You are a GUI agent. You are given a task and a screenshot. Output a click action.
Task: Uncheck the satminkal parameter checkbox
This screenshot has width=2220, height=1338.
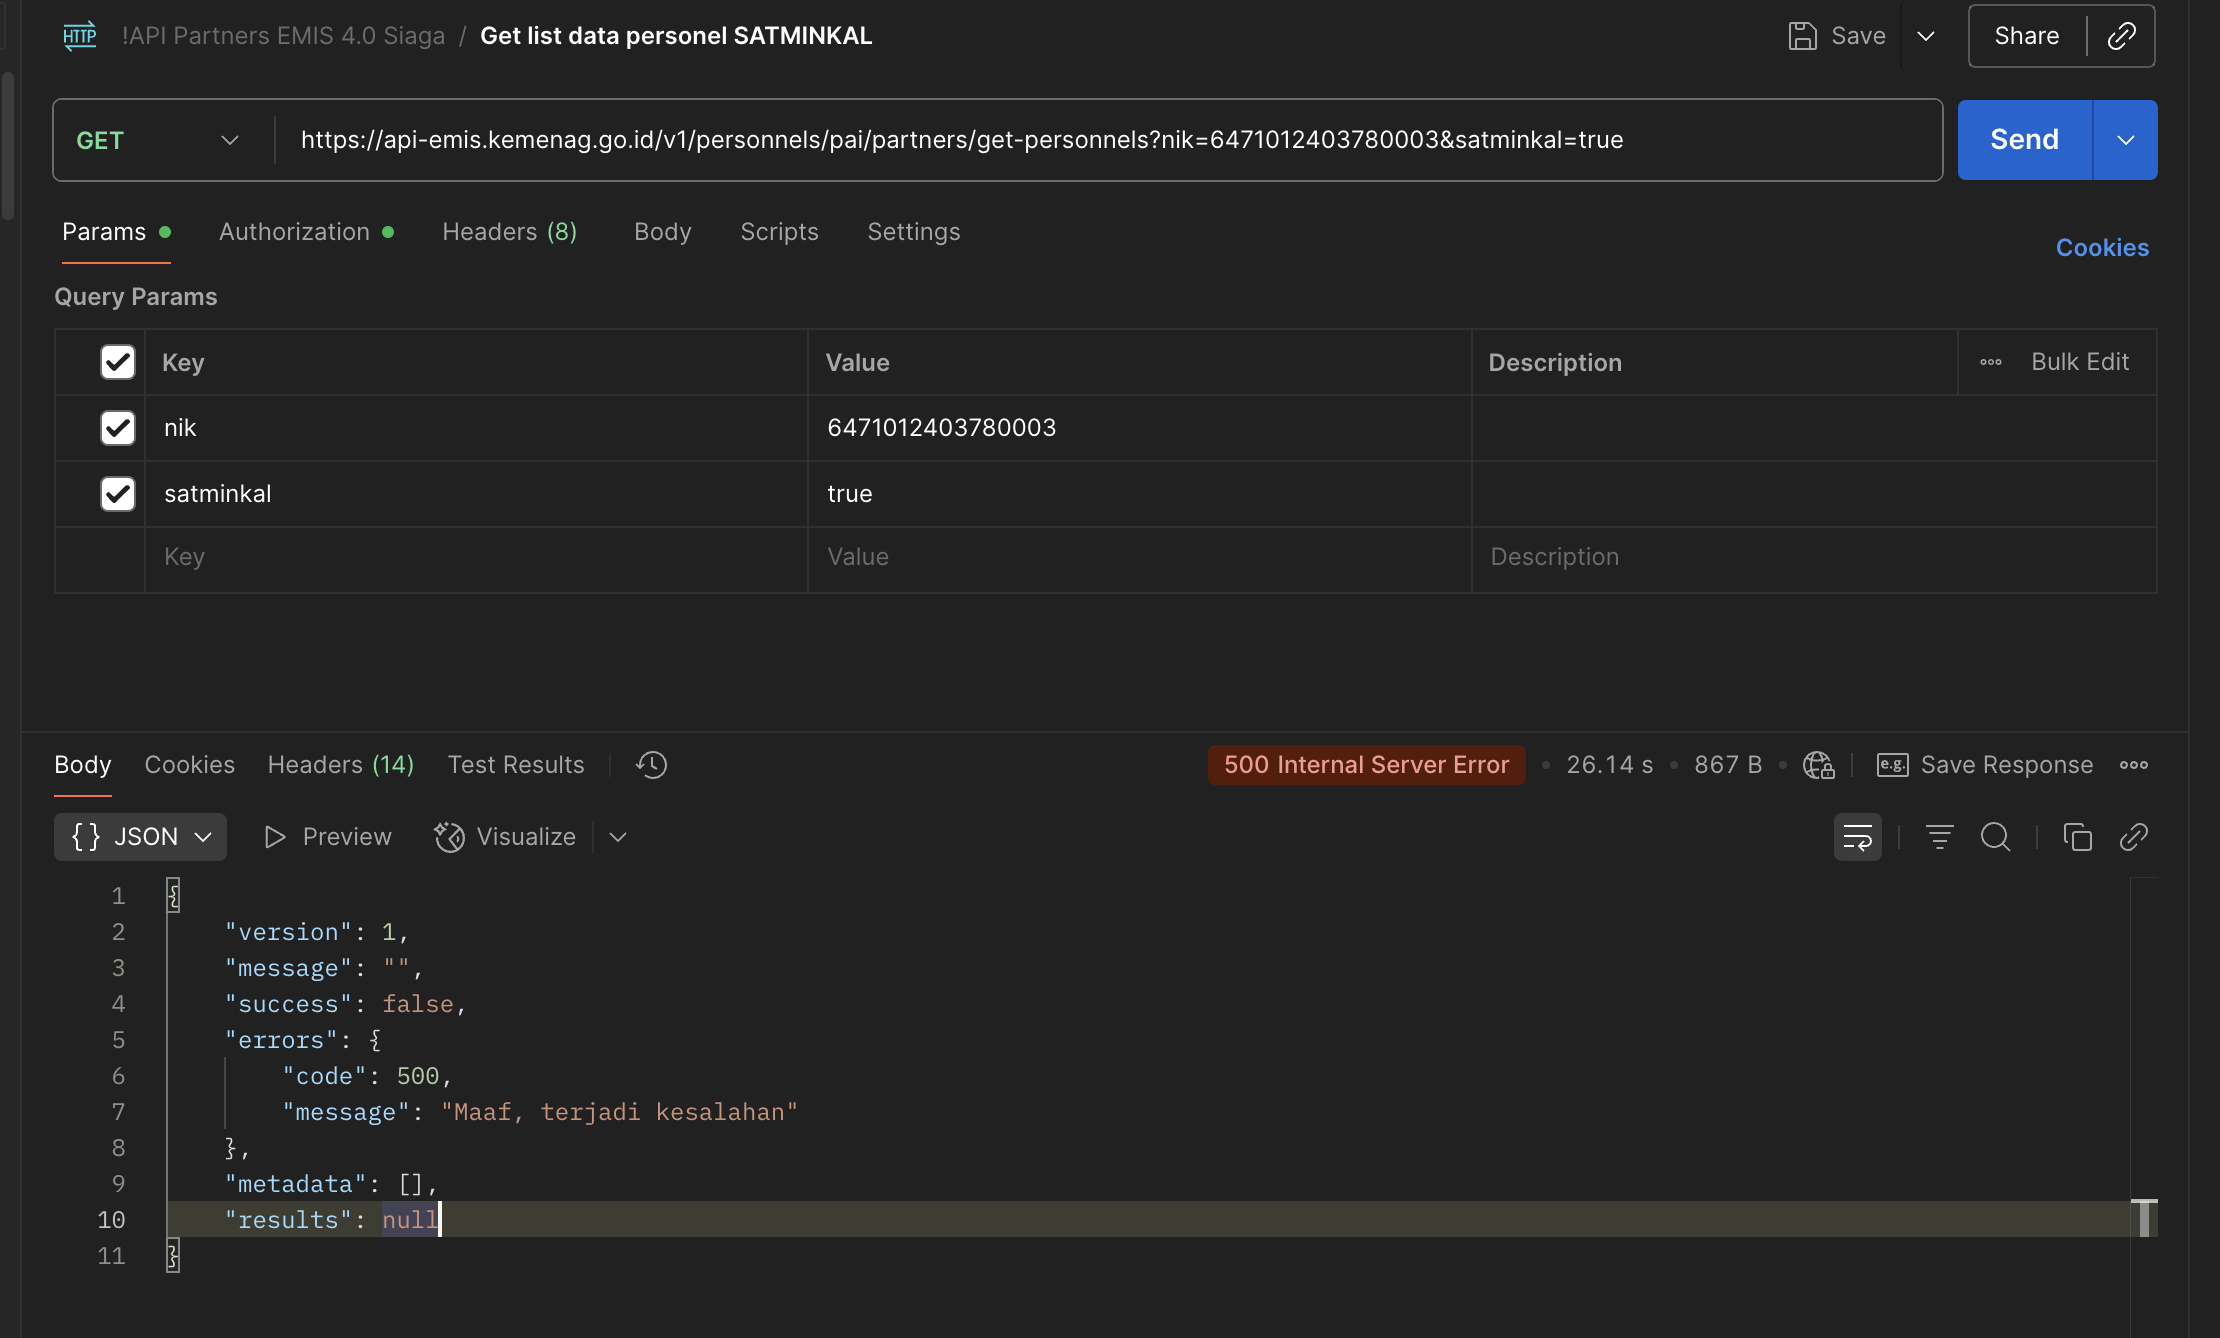pos(118,494)
